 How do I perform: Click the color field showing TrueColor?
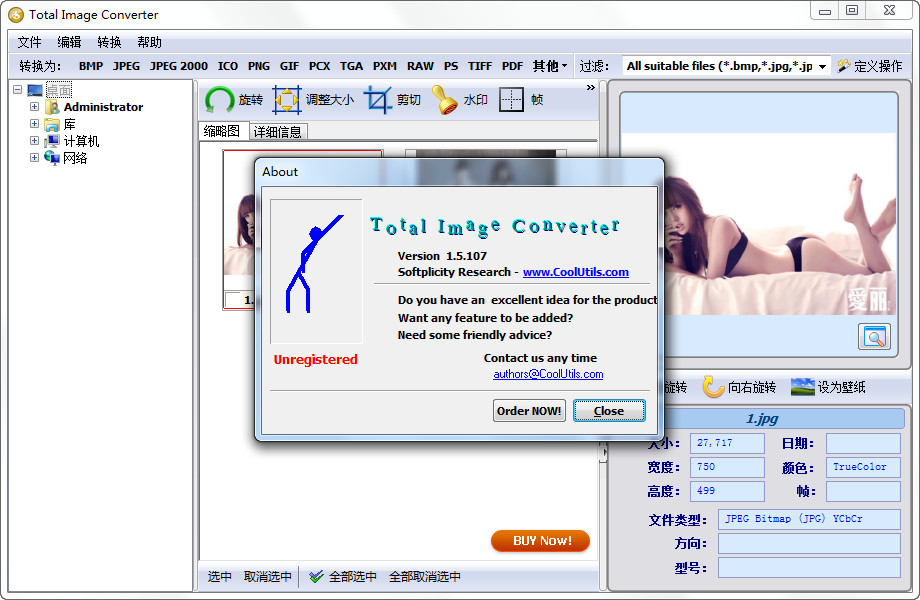(x=863, y=467)
